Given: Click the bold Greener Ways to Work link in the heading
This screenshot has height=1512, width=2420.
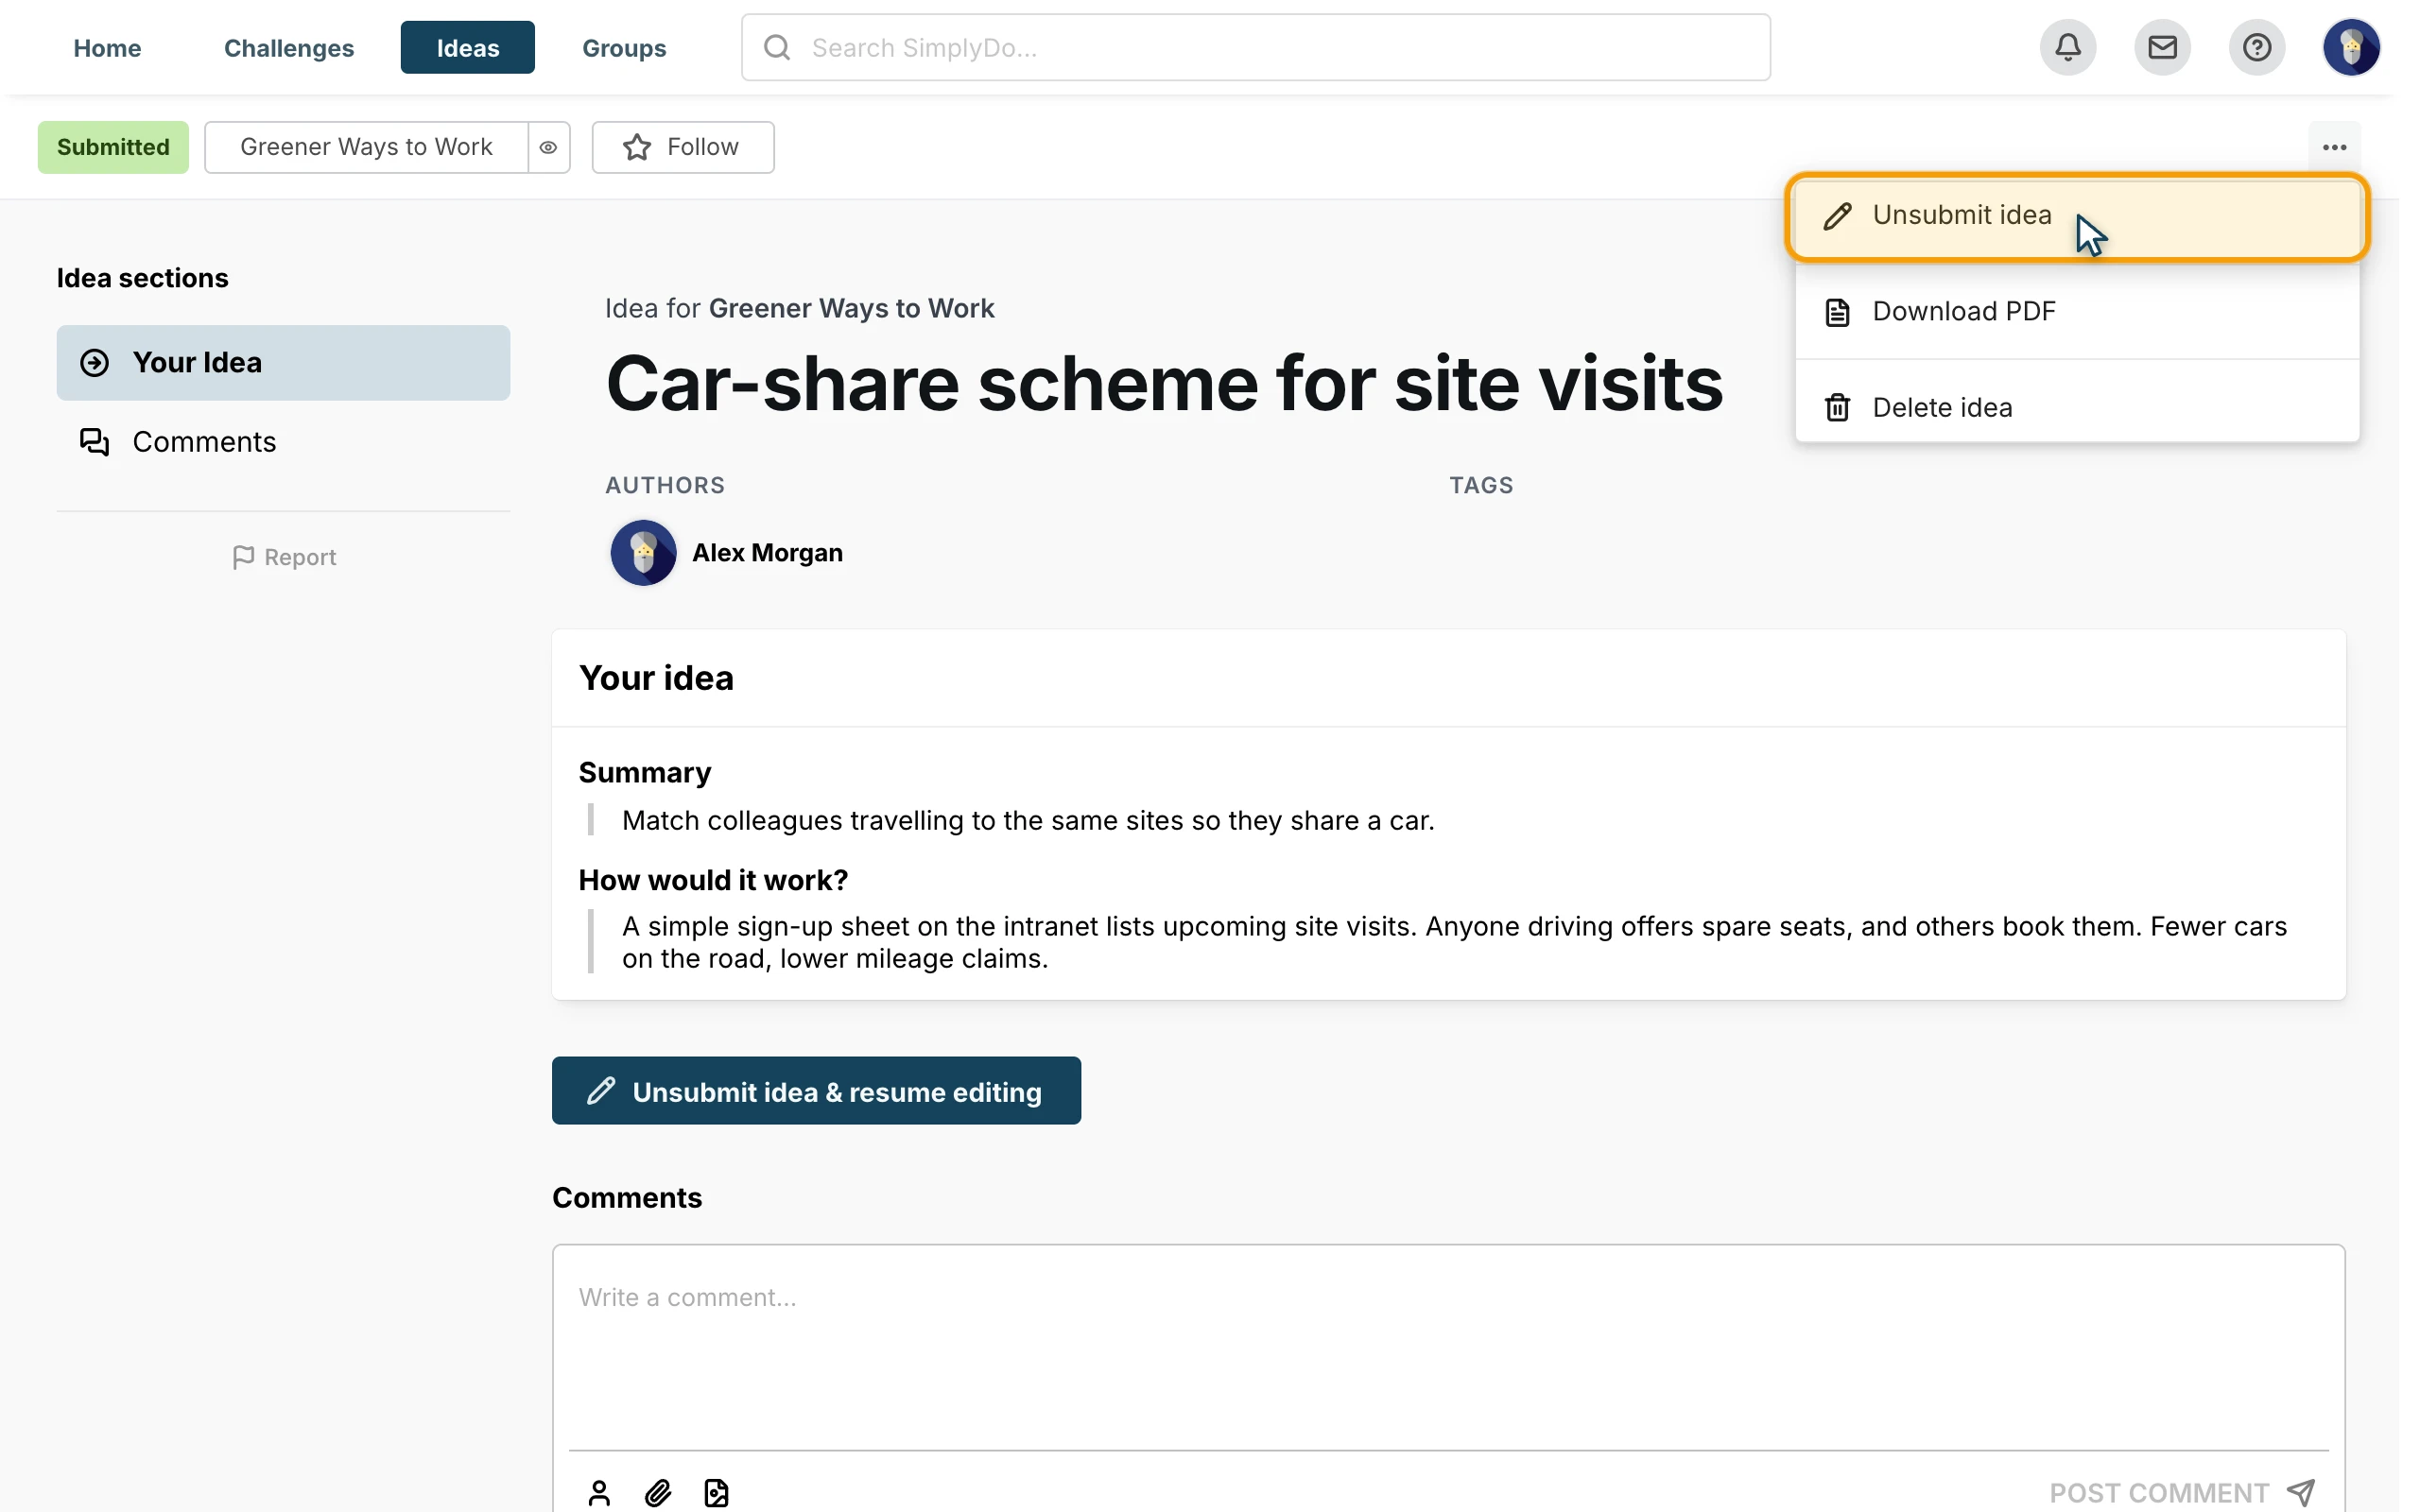Looking at the screenshot, I should (x=851, y=308).
